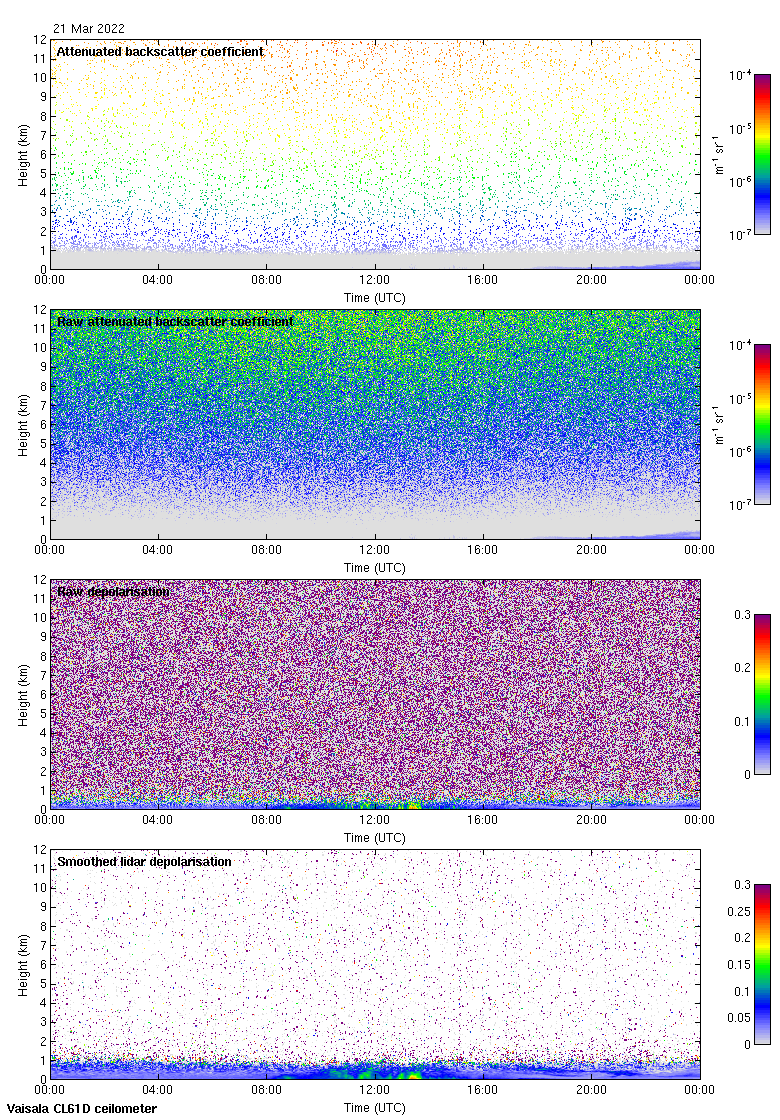Click the top panel's backscatter colorbar
The height and width of the screenshot is (1120, 780).
click(x=761, y=154)
